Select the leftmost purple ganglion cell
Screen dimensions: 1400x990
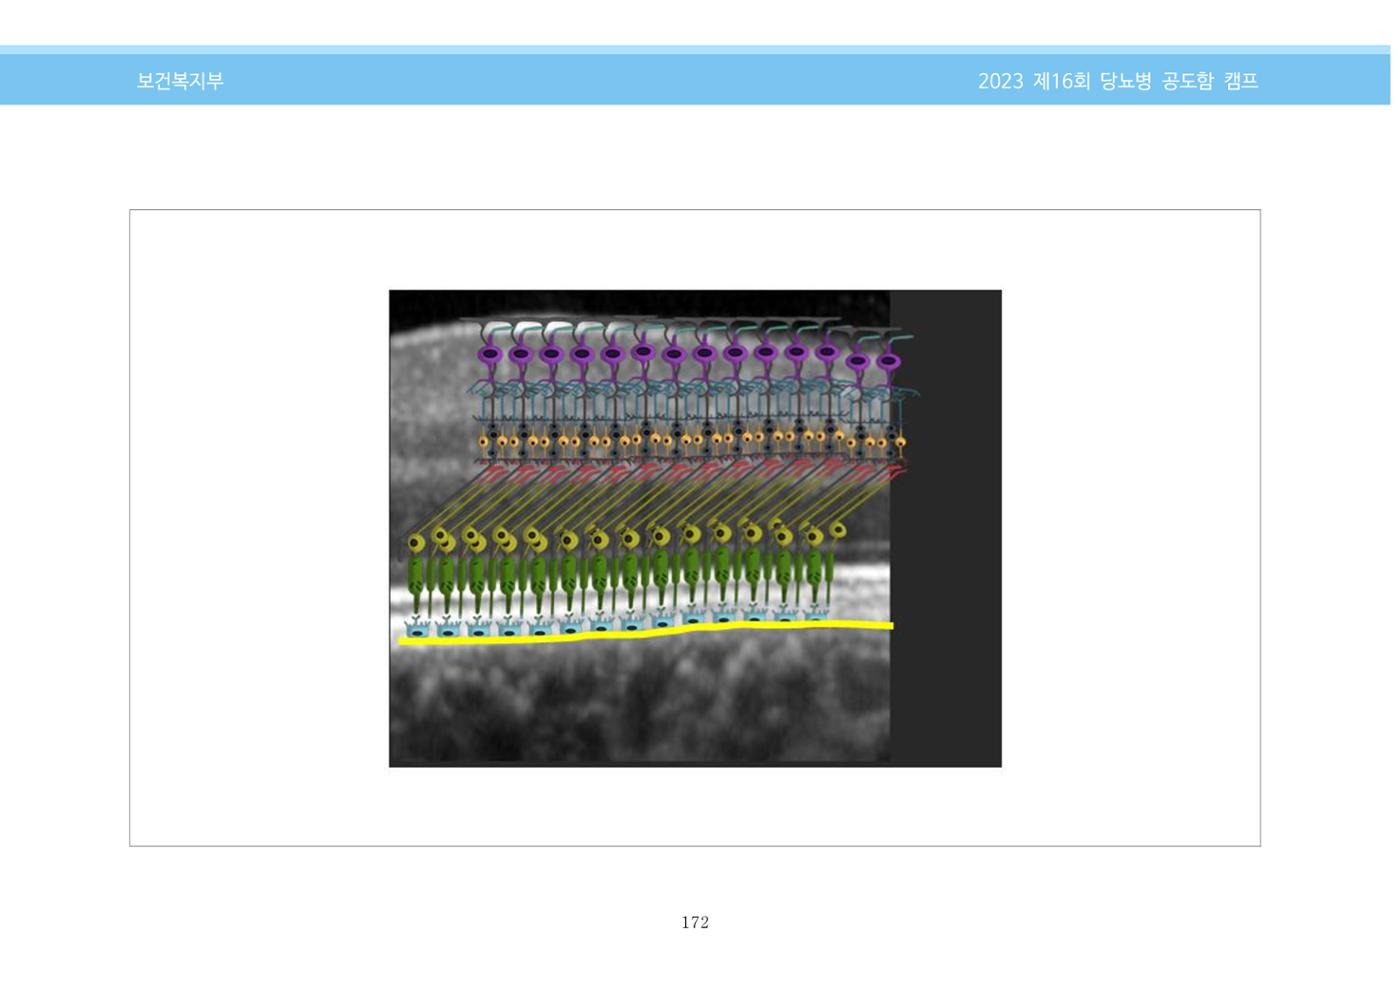(x=489, y=354)
